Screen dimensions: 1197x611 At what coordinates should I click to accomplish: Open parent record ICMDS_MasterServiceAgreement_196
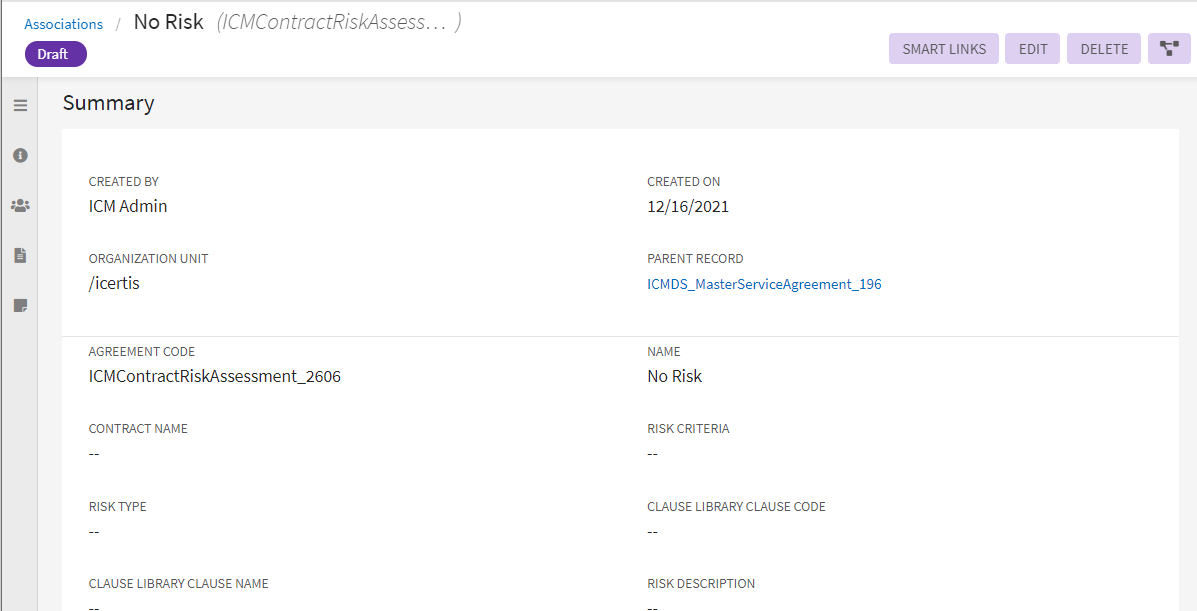coord(764,284)
